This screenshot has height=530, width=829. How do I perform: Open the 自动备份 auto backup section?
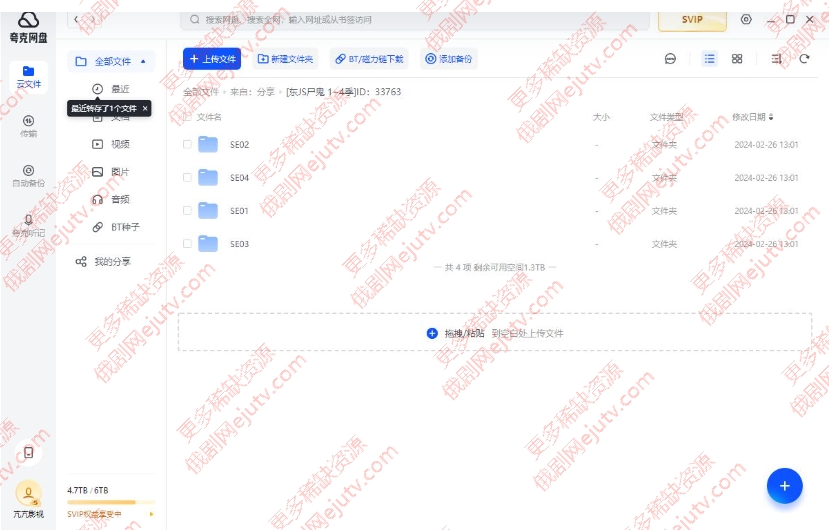(29, 176)
